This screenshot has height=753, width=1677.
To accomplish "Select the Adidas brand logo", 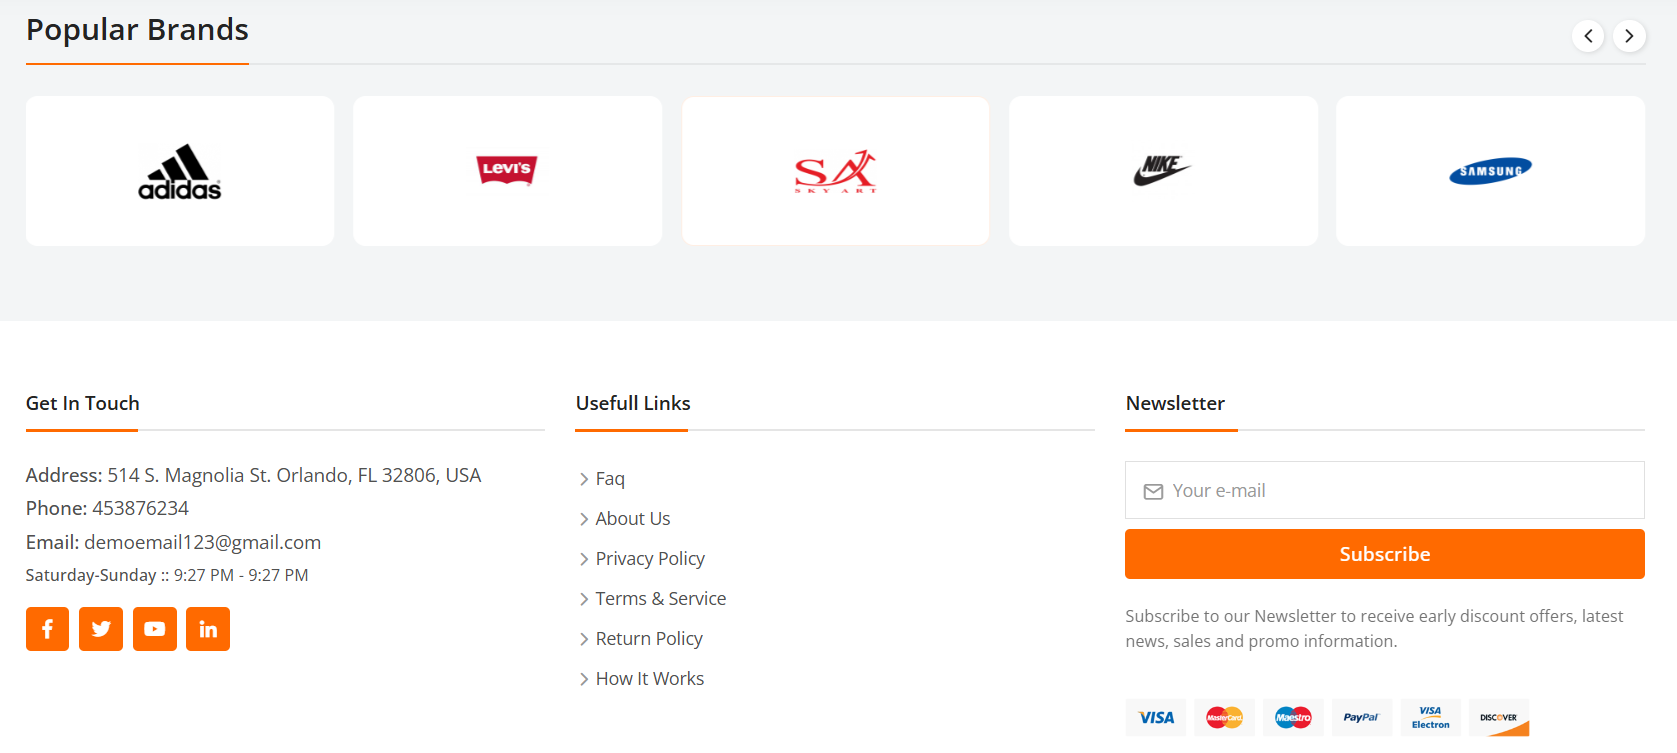I will click(x=180, y=172).
